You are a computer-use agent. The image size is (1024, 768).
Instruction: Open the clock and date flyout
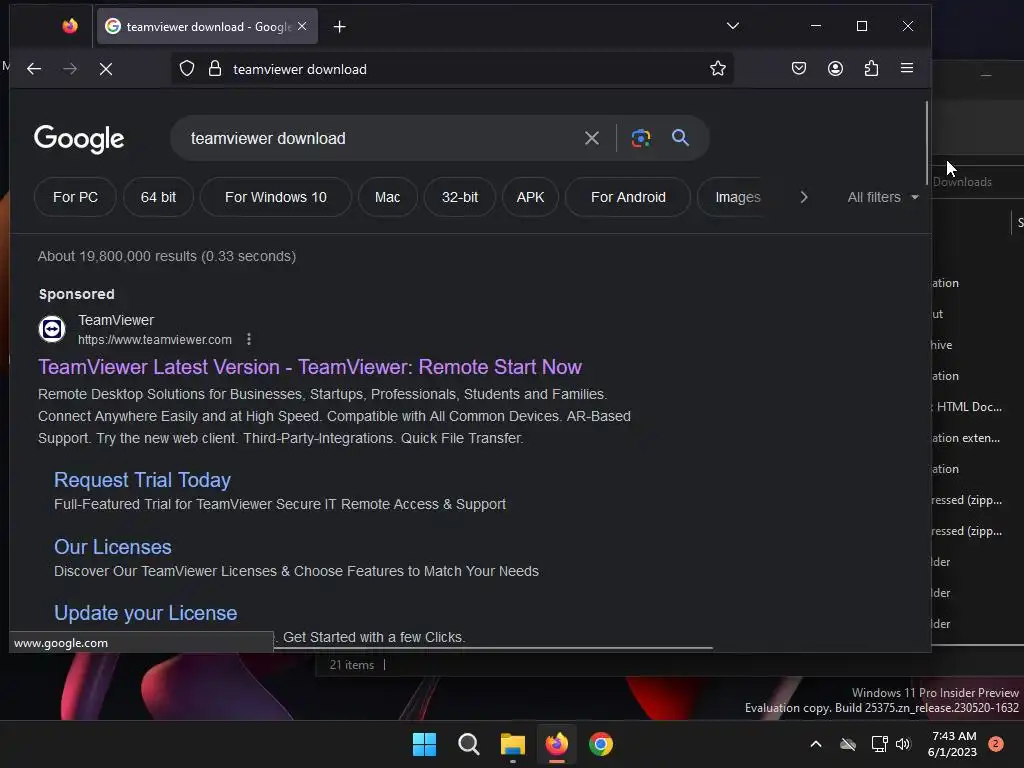click(953, 744)
